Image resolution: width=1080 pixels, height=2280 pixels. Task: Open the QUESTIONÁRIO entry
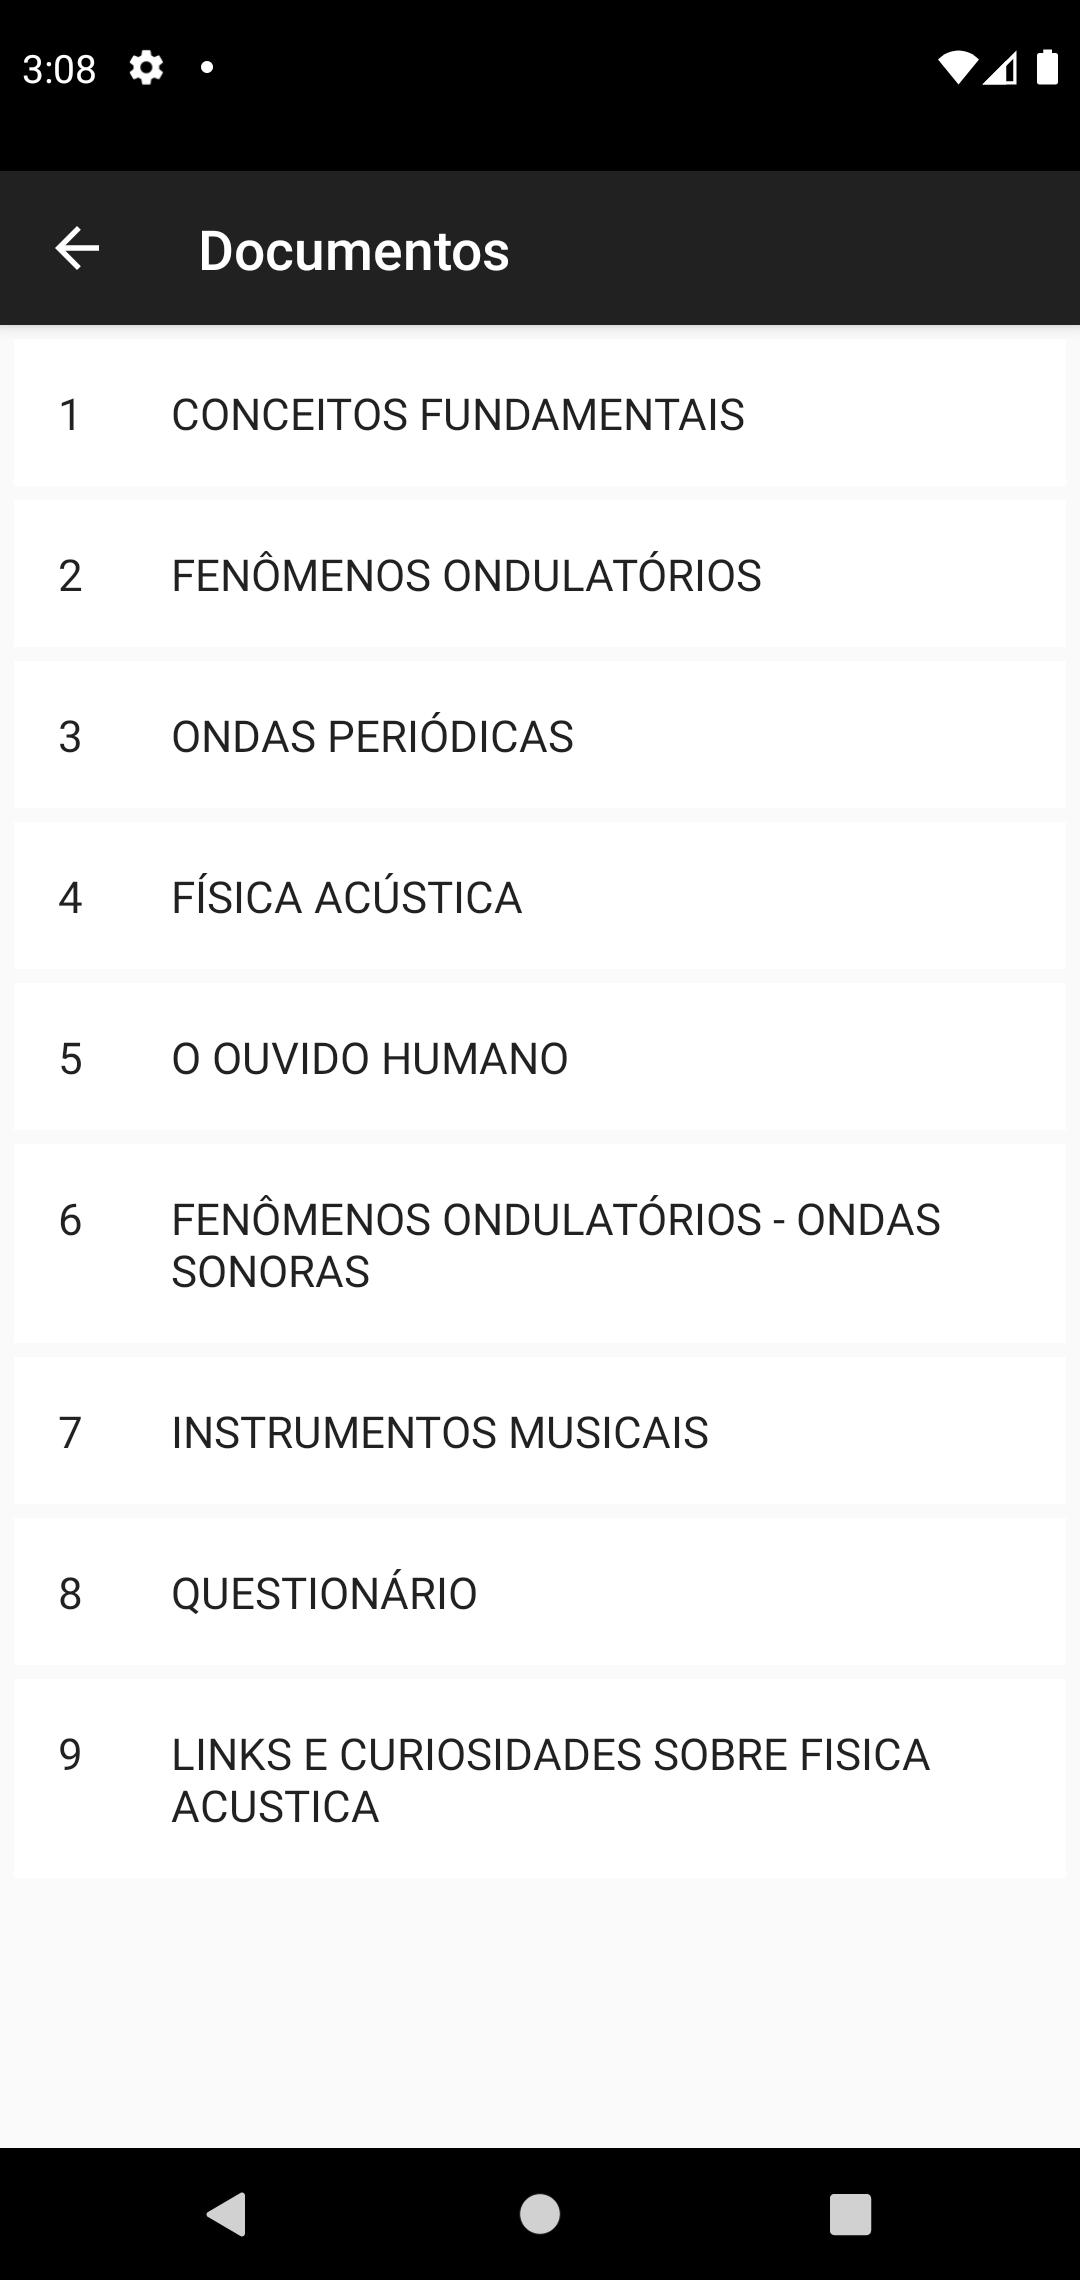(x=540, y=1592)
